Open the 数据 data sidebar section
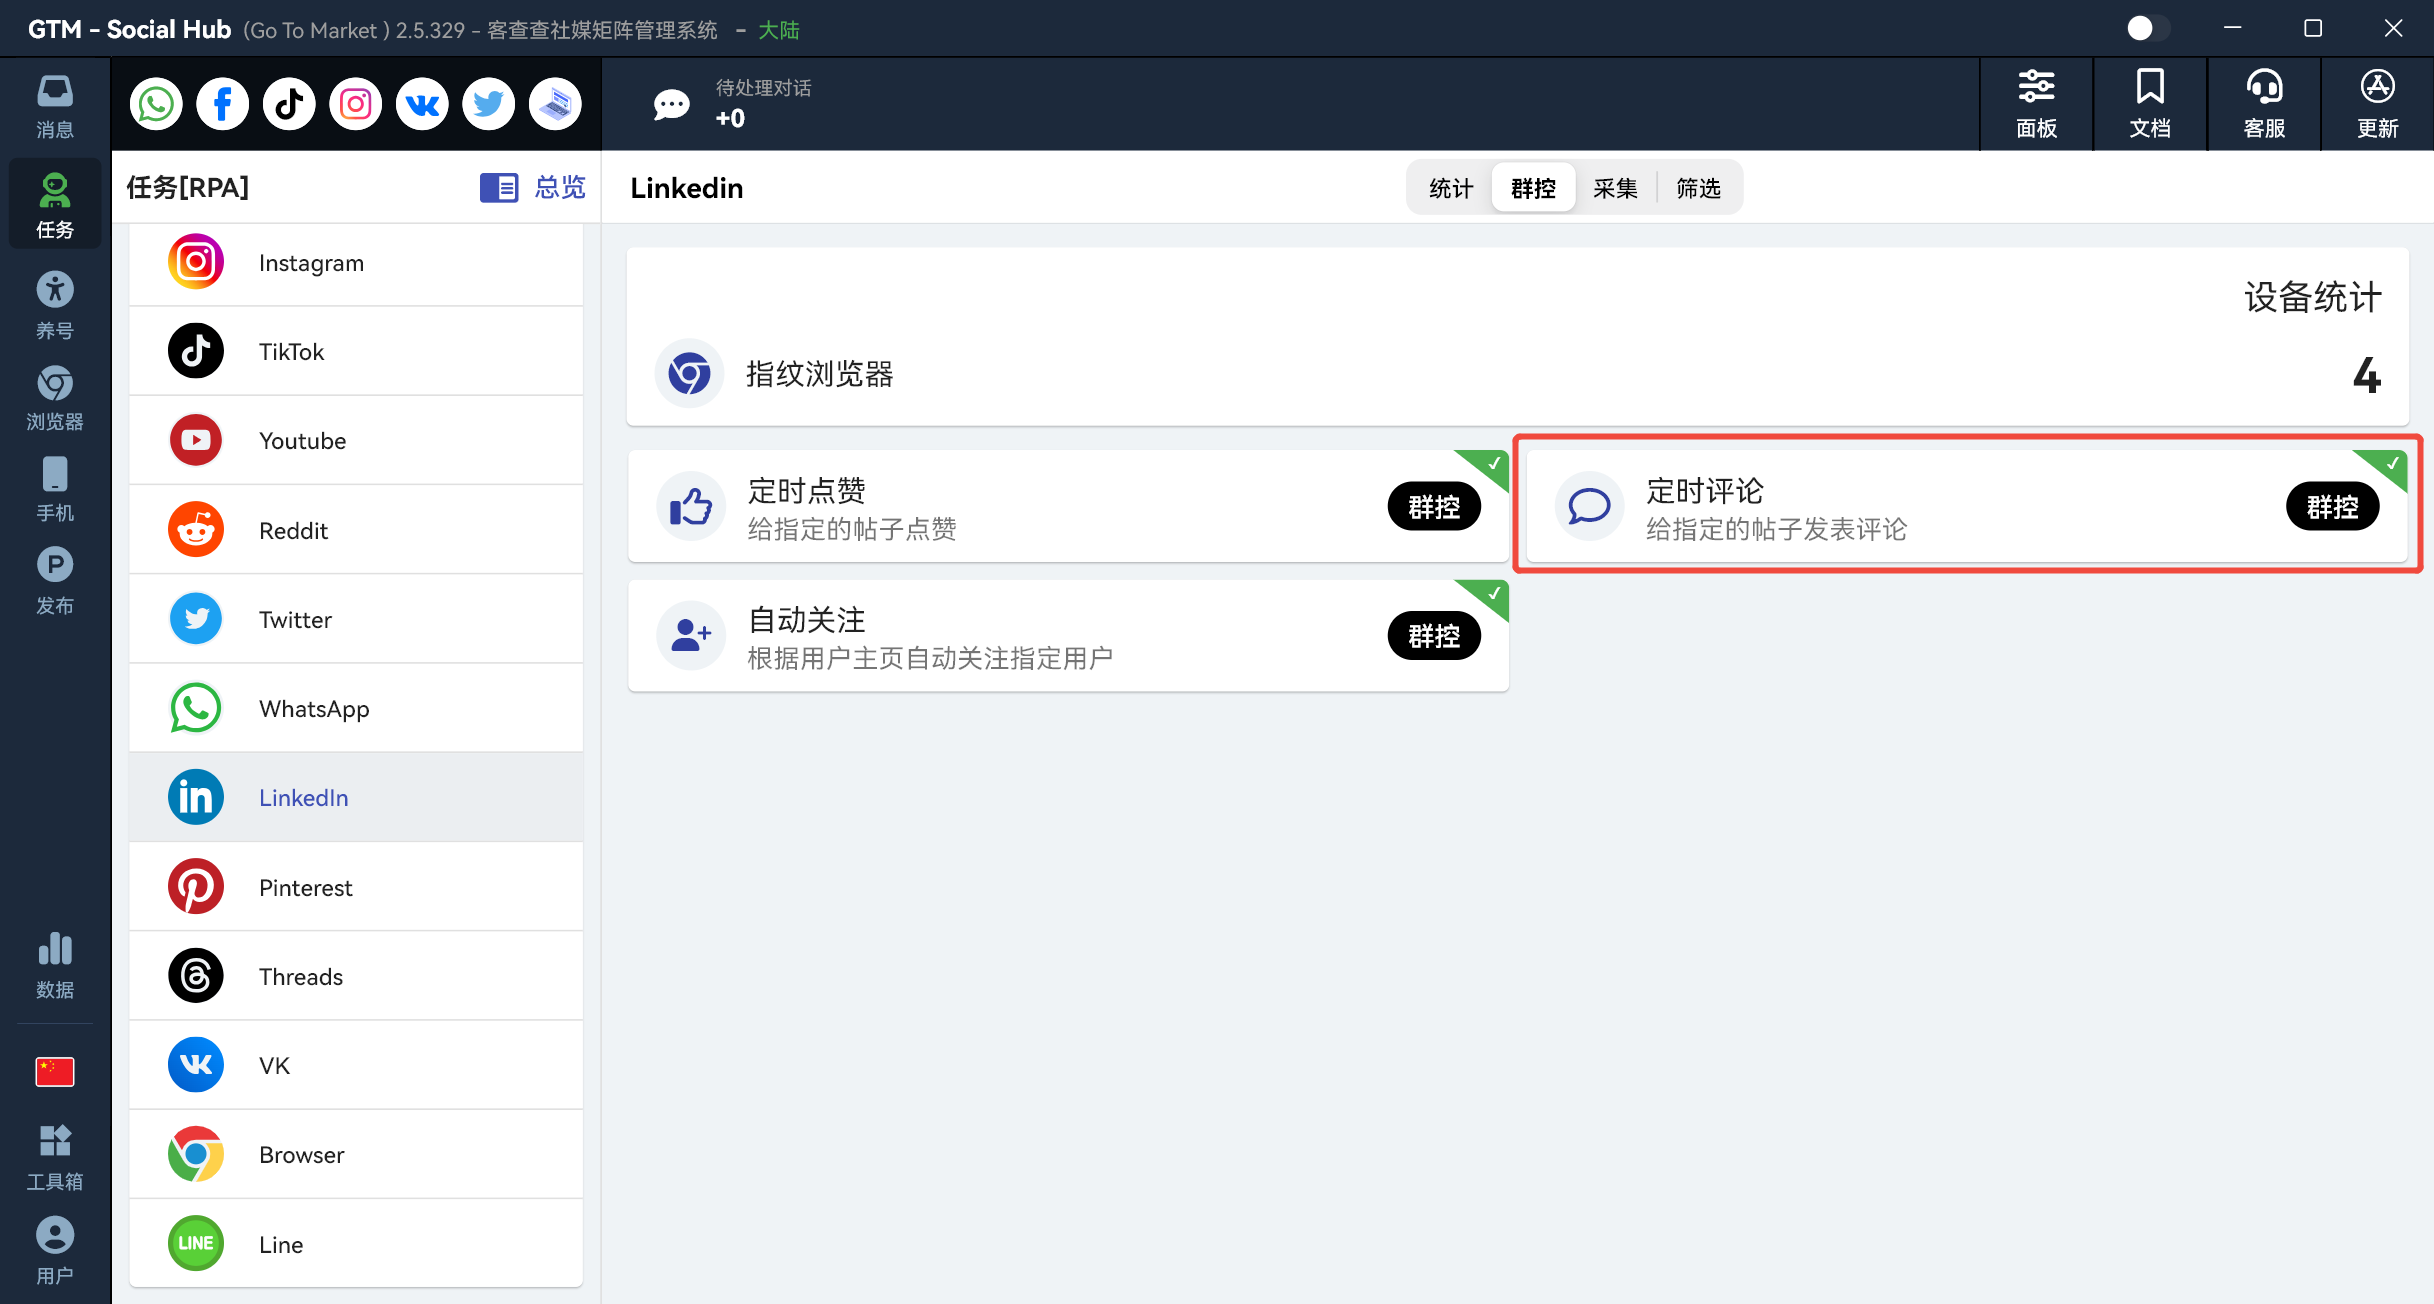Image resolution: width=2434 pixels, height=1304 pixels. click(x=55, y=966)
